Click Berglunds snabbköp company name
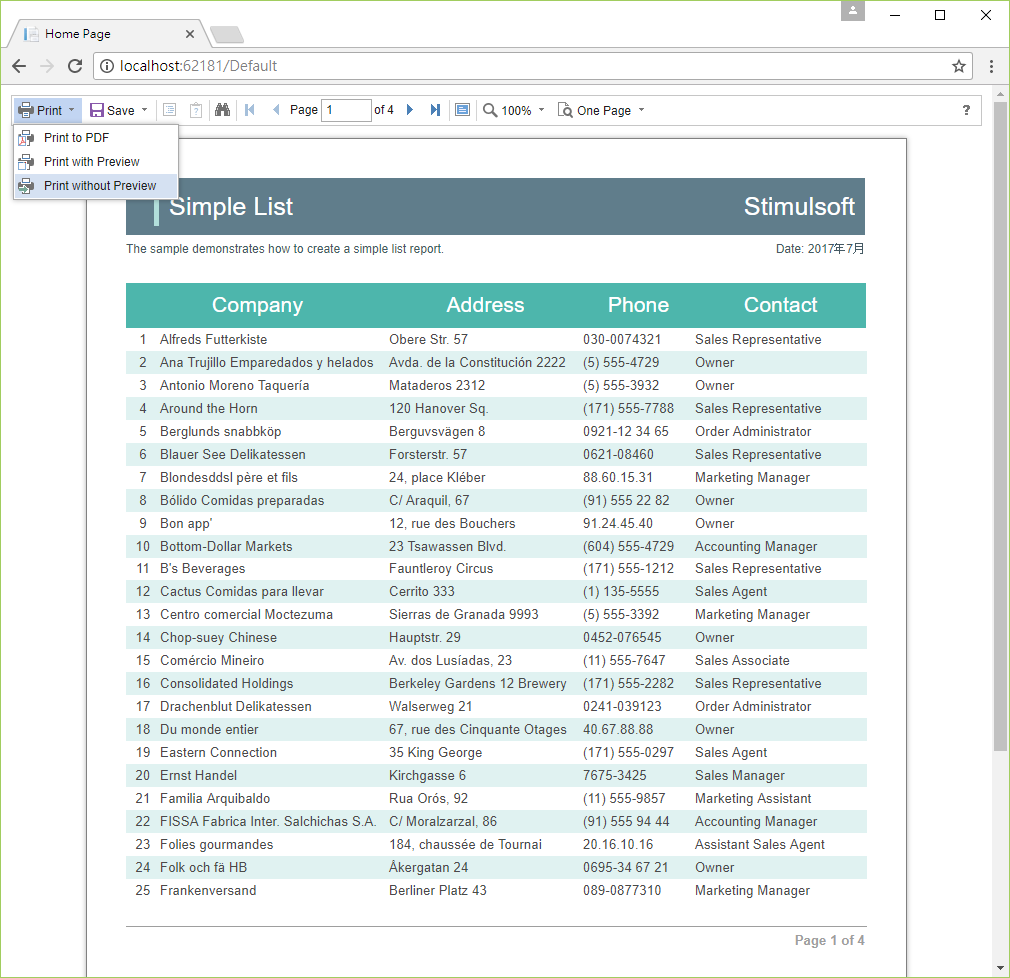1010x978 pixels. click(x=220, y=432)
